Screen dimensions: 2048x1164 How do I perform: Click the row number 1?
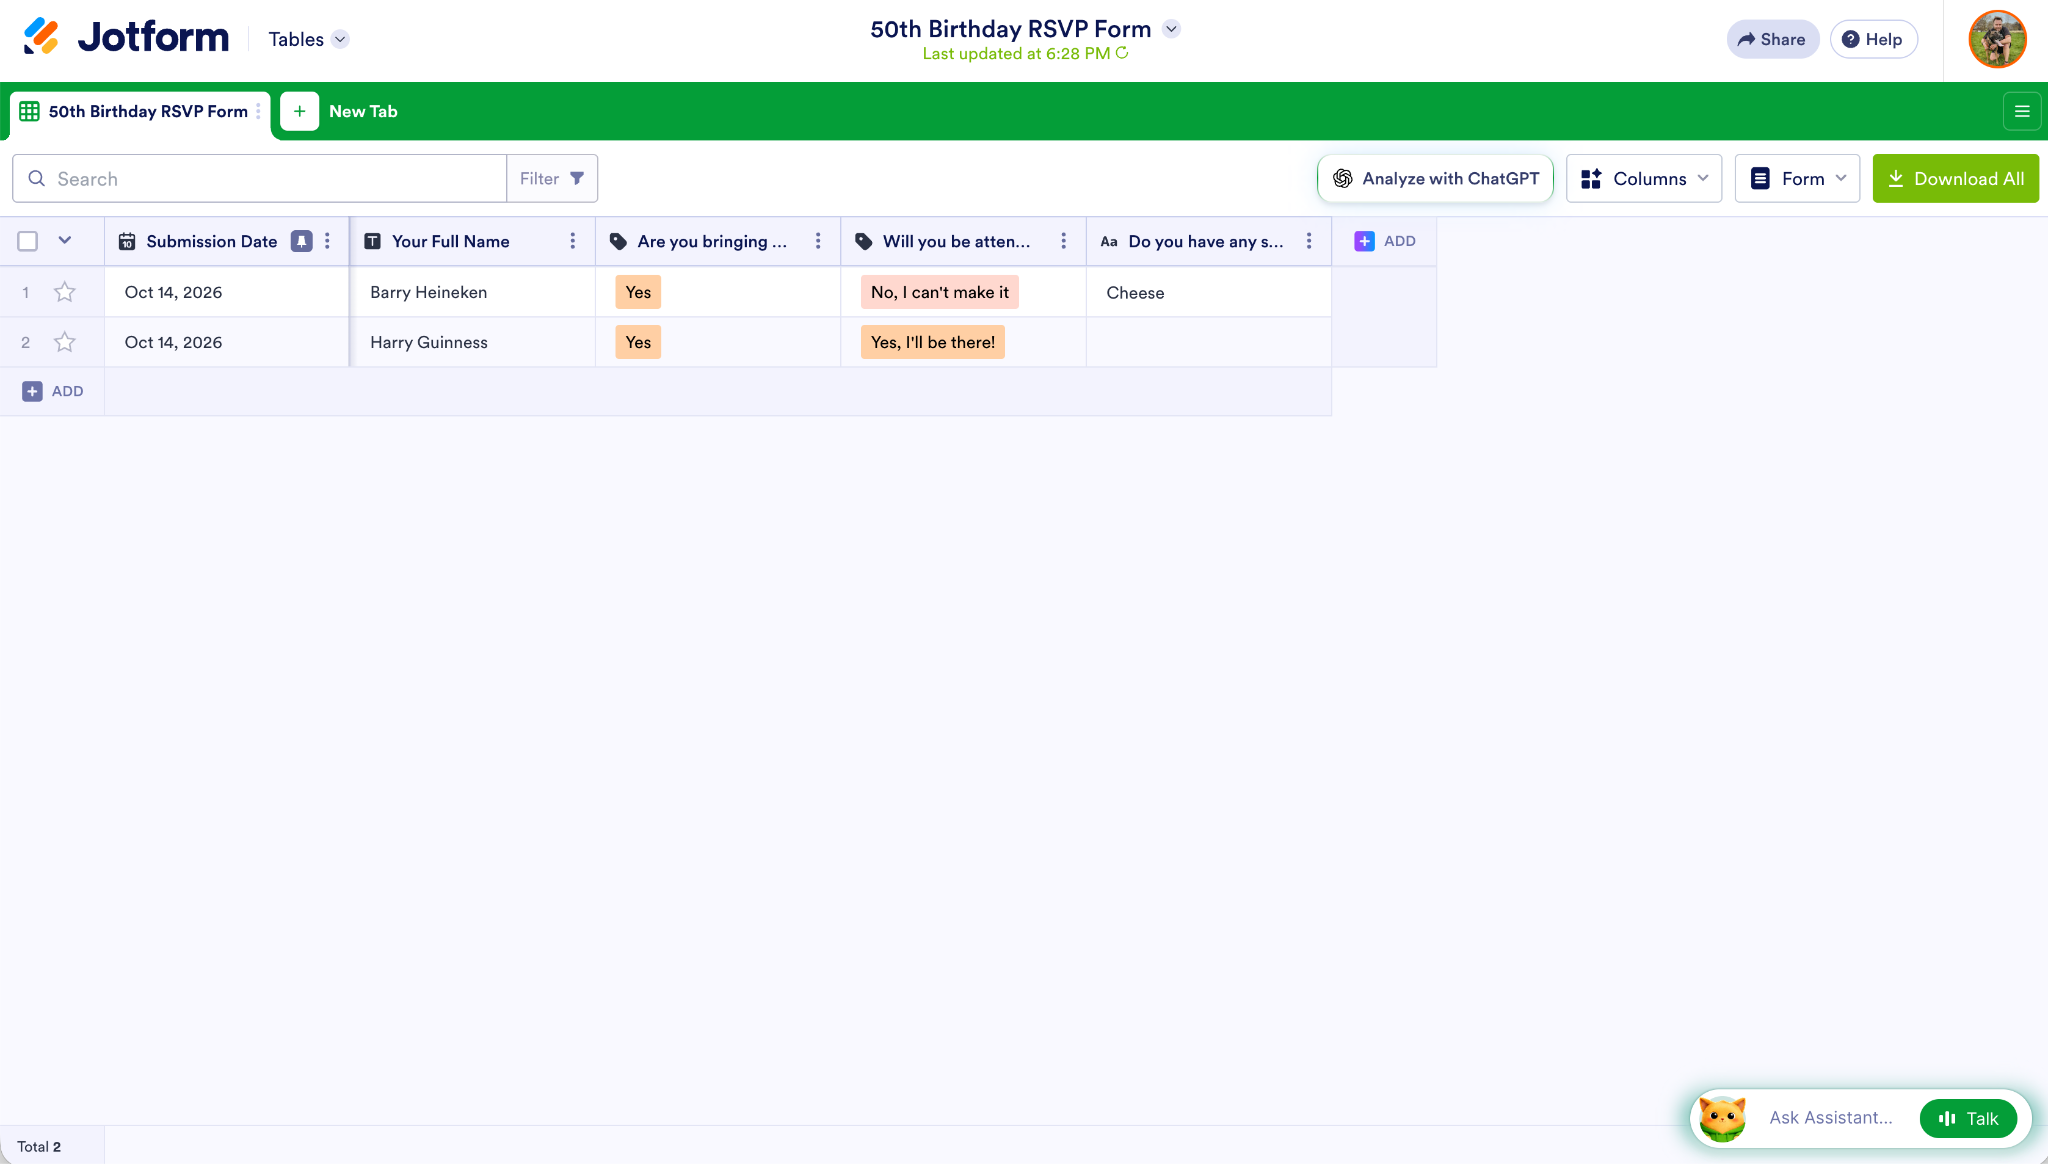25,292
